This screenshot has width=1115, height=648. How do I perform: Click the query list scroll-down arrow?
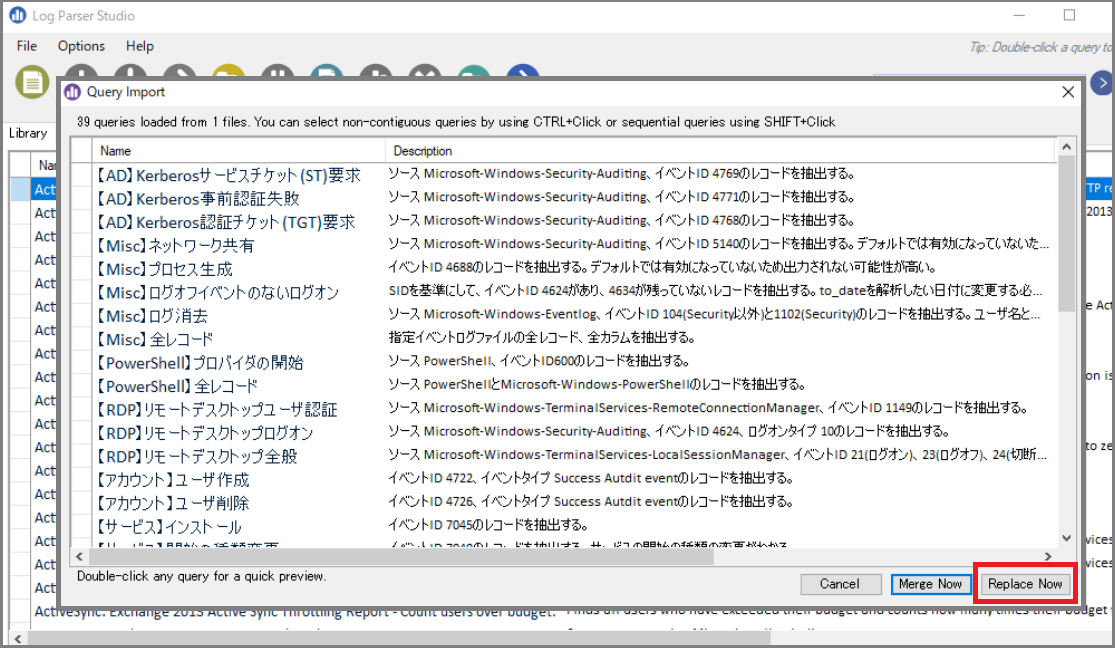pyautogui.click(x=1066, y=538)
